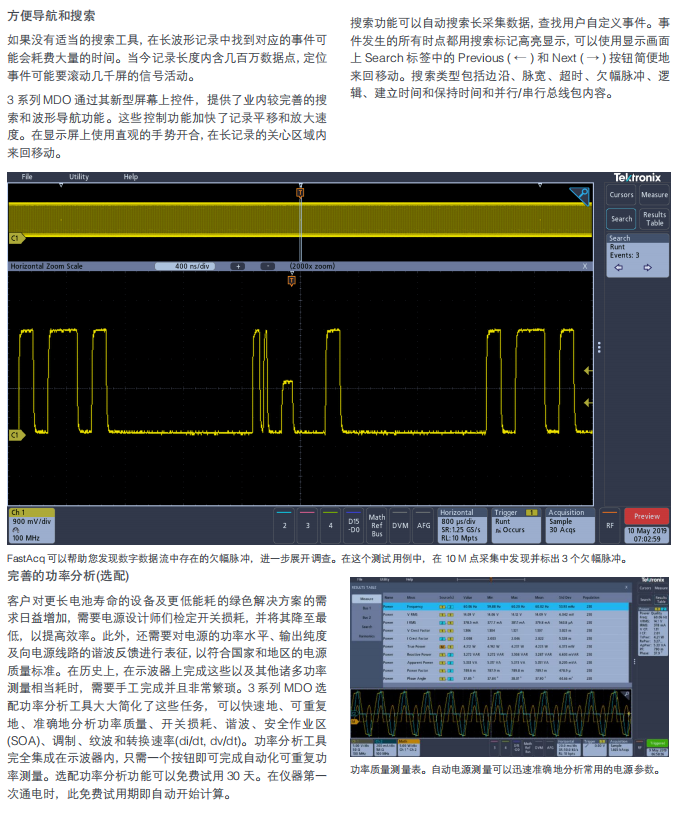Click the zoom magnifier icon in overview
Viewport: 681px width, 817px height.
click(x=580, y=196)
